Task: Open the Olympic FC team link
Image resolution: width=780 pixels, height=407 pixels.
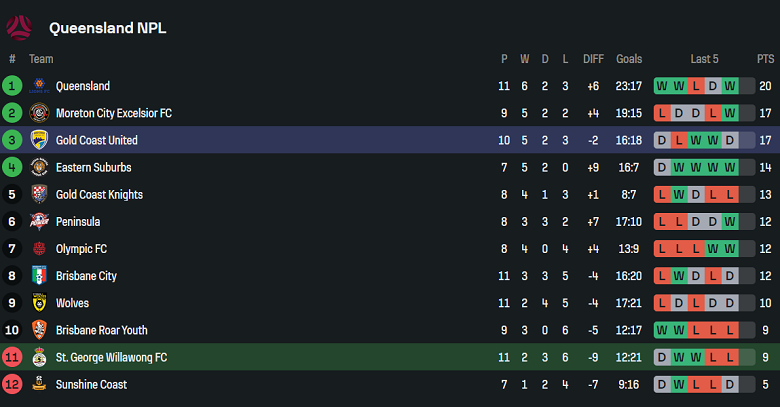Action: pyautogui.click(x=81, y=249)
